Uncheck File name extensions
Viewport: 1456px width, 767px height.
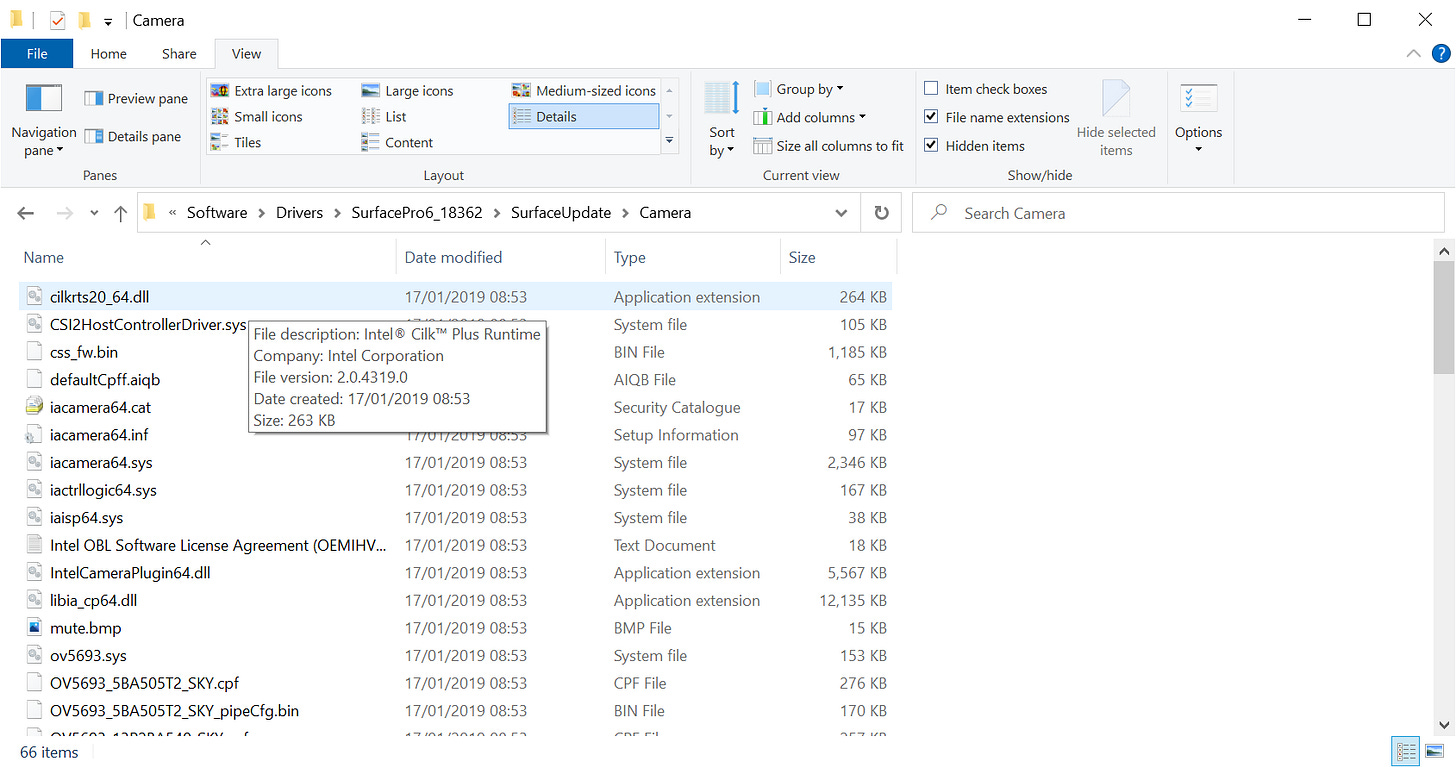pyautogui.click(x=931, y=117)
